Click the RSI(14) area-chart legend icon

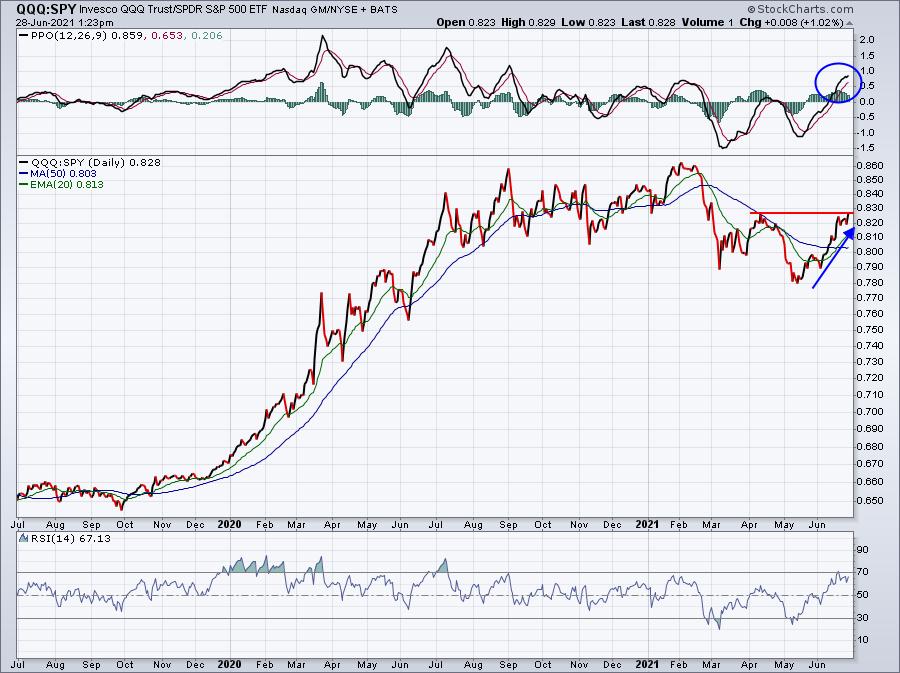pos(23,538)
